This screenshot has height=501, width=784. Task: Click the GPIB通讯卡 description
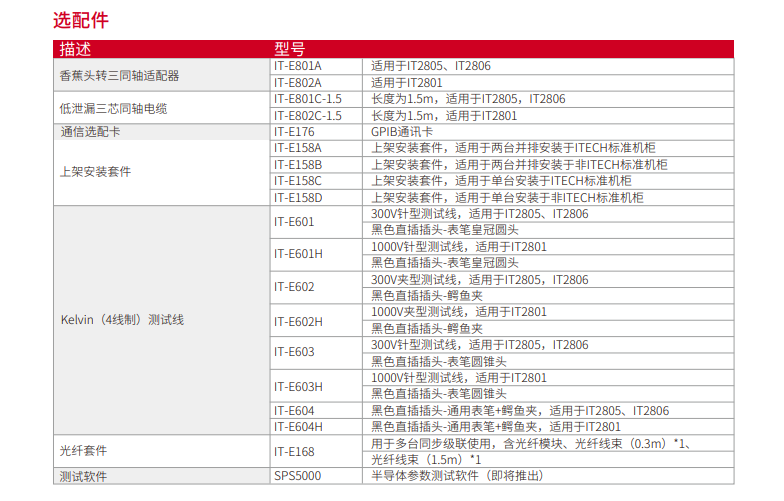402,132
